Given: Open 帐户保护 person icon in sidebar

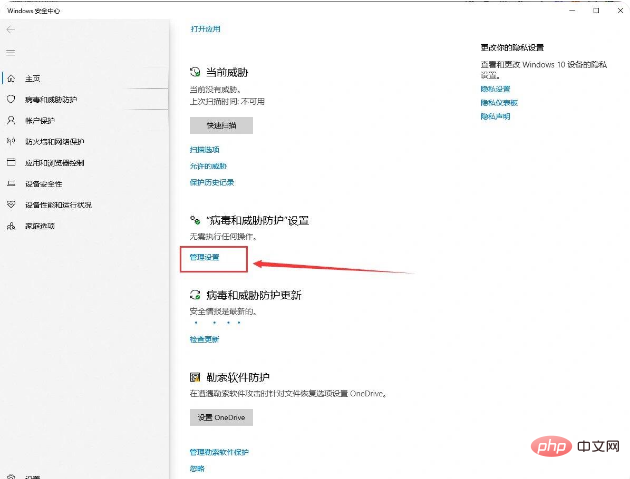Looking at the screenshot, I should (11, 120).
